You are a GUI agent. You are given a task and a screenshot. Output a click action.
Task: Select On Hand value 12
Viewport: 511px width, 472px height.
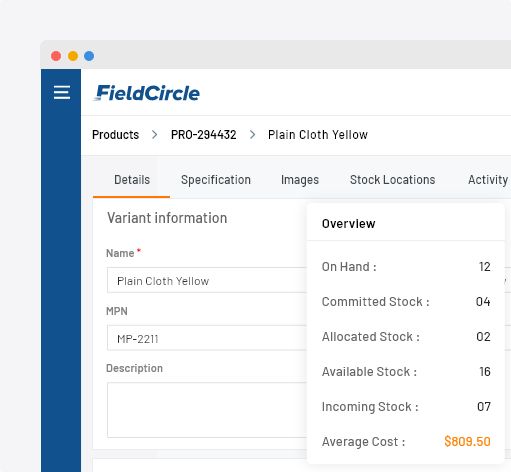pyautogui.click(x=485, y=267)
